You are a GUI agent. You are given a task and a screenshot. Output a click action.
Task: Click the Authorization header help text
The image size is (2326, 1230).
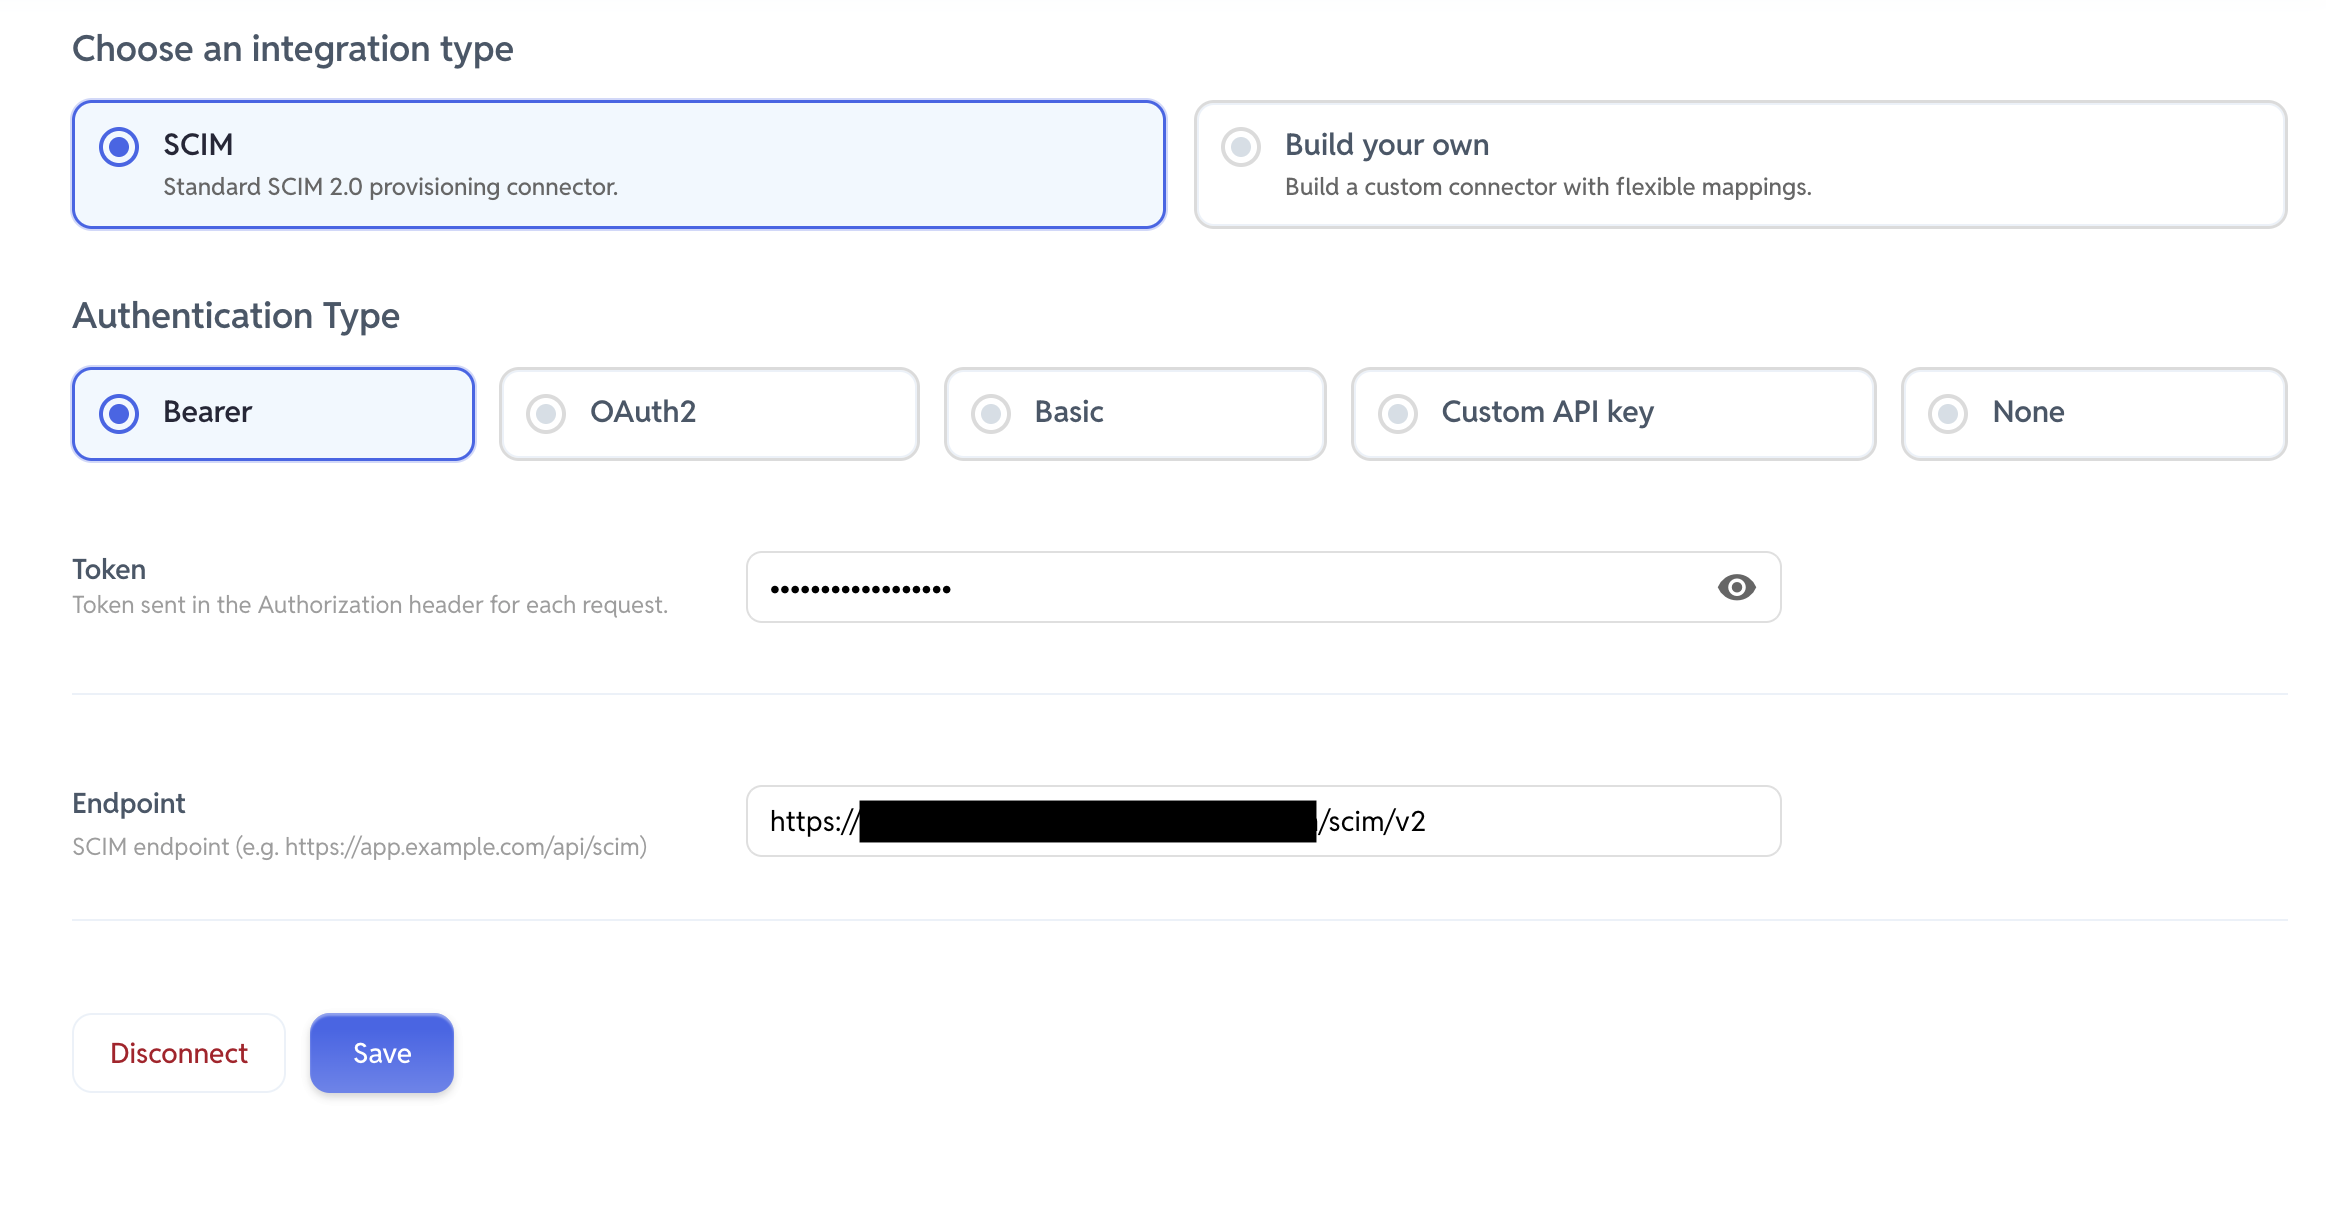click(x=370, y=605)
